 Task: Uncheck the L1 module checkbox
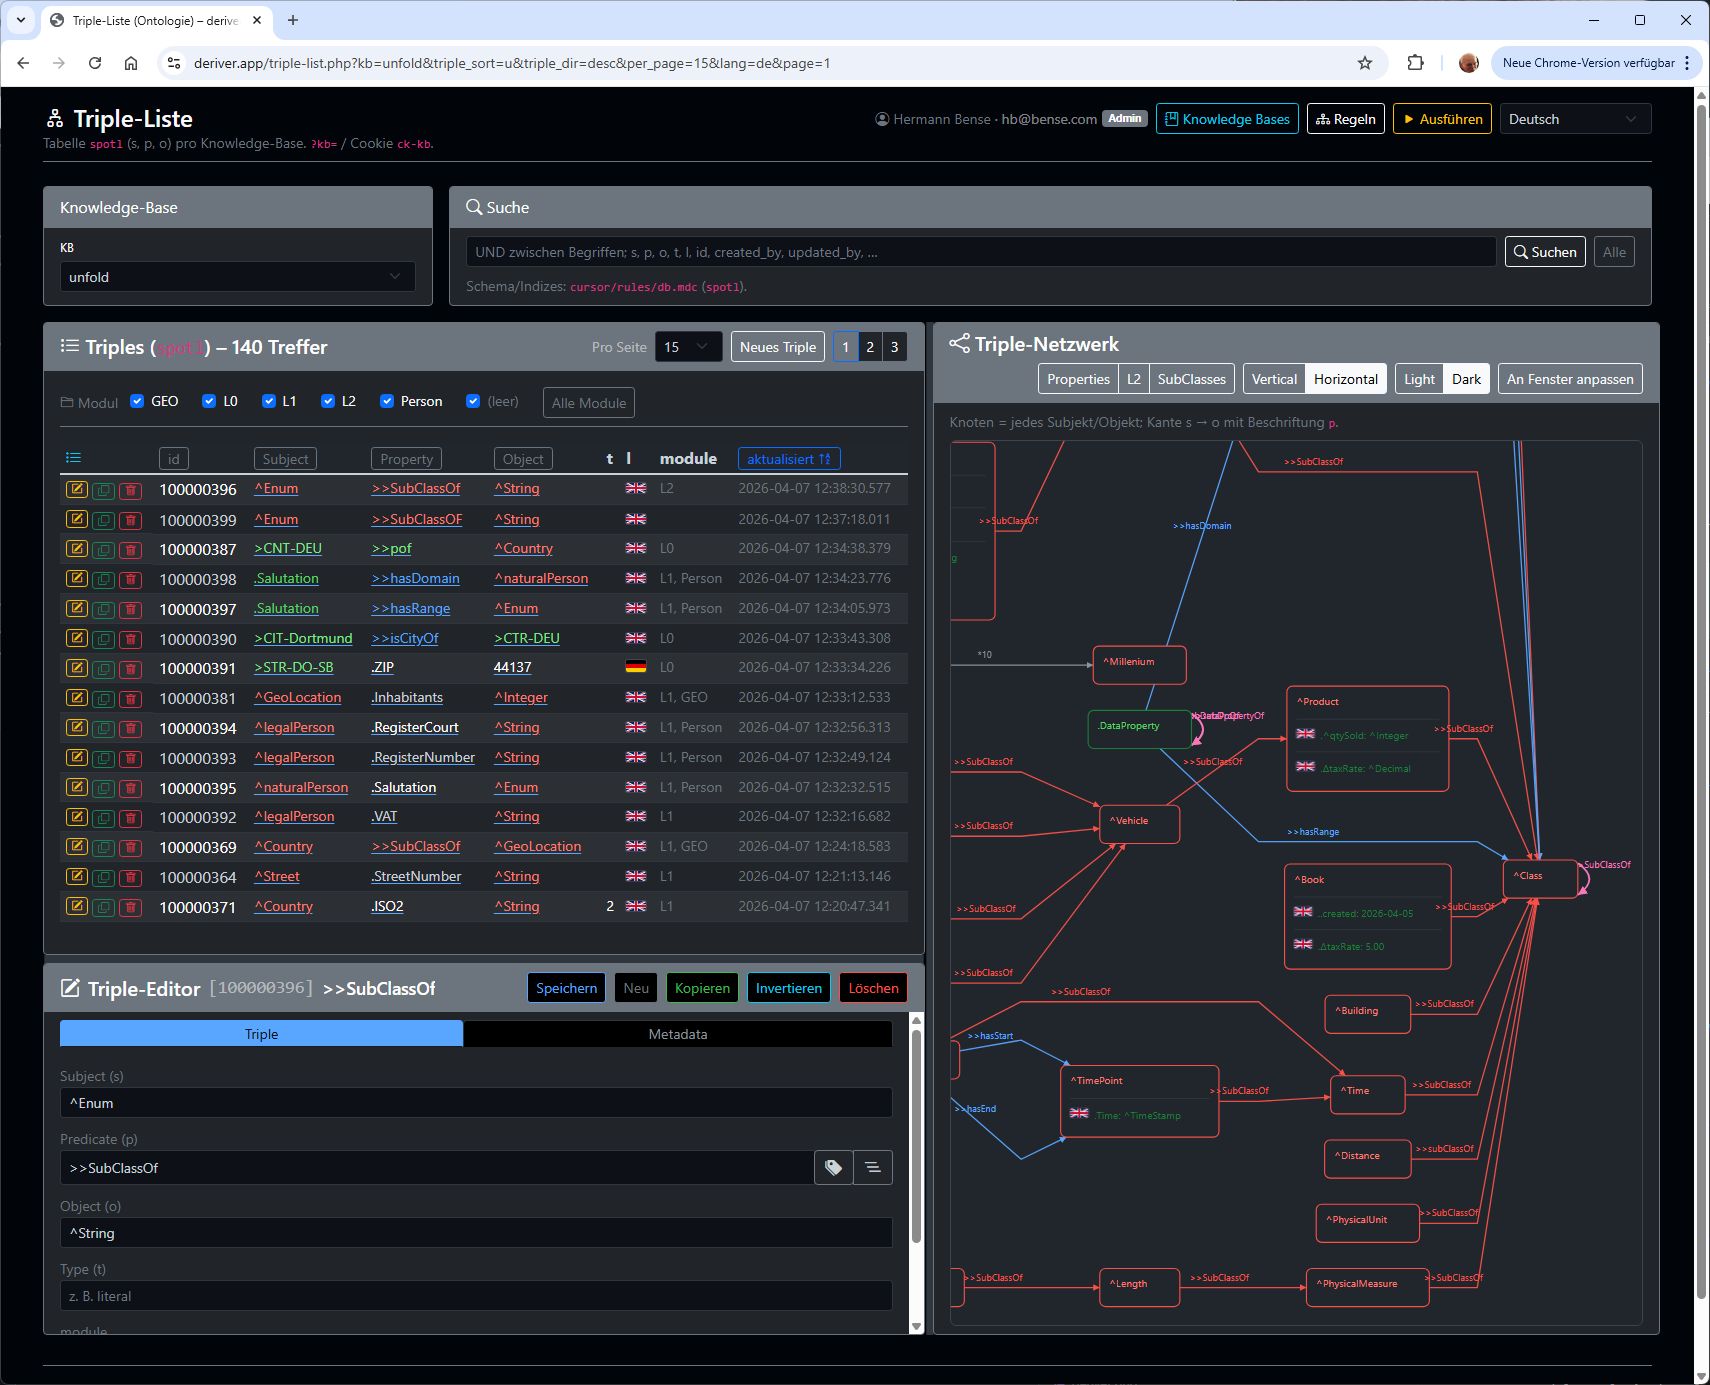pos(268,401)
